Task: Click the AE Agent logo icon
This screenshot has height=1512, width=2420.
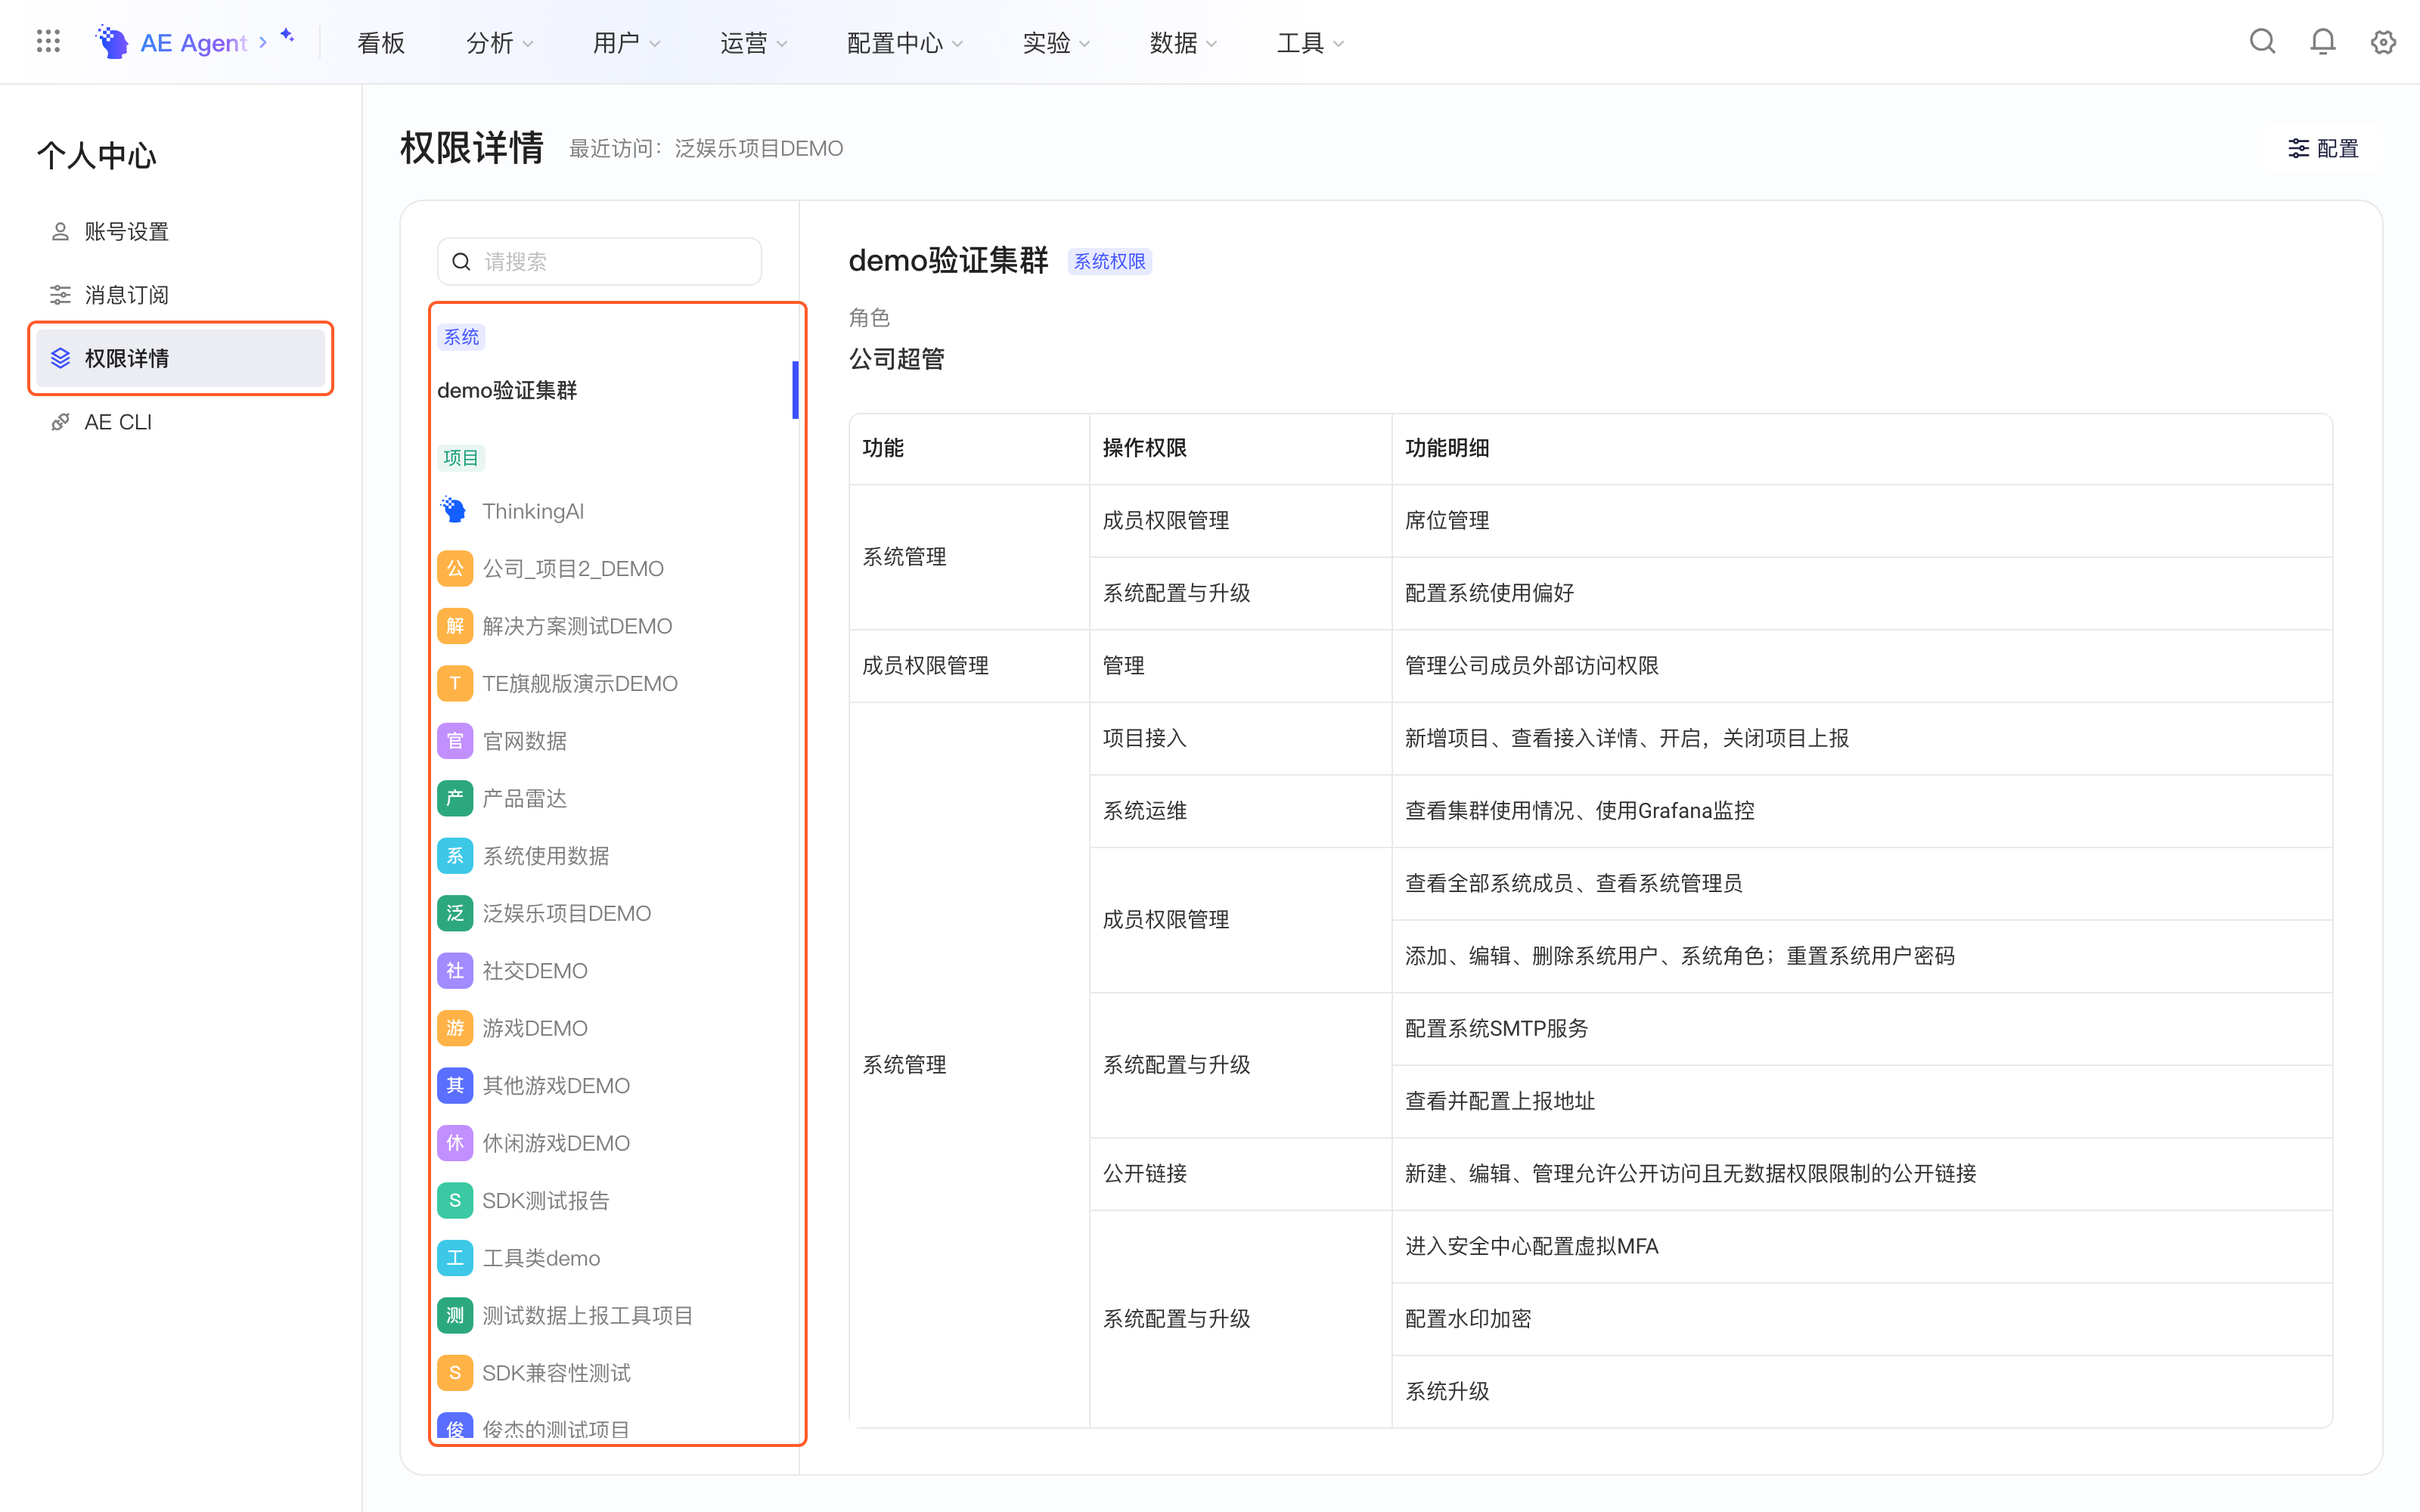Action: (x=112, y=42)
